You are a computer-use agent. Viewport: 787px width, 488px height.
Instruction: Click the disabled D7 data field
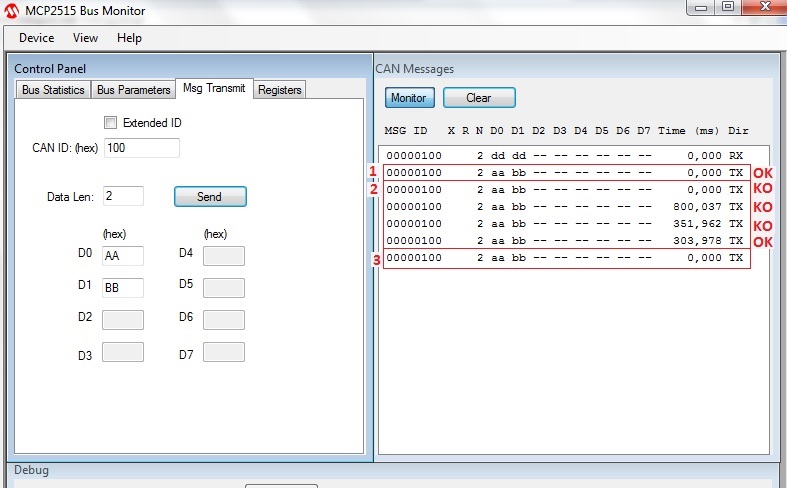(224, 352)
